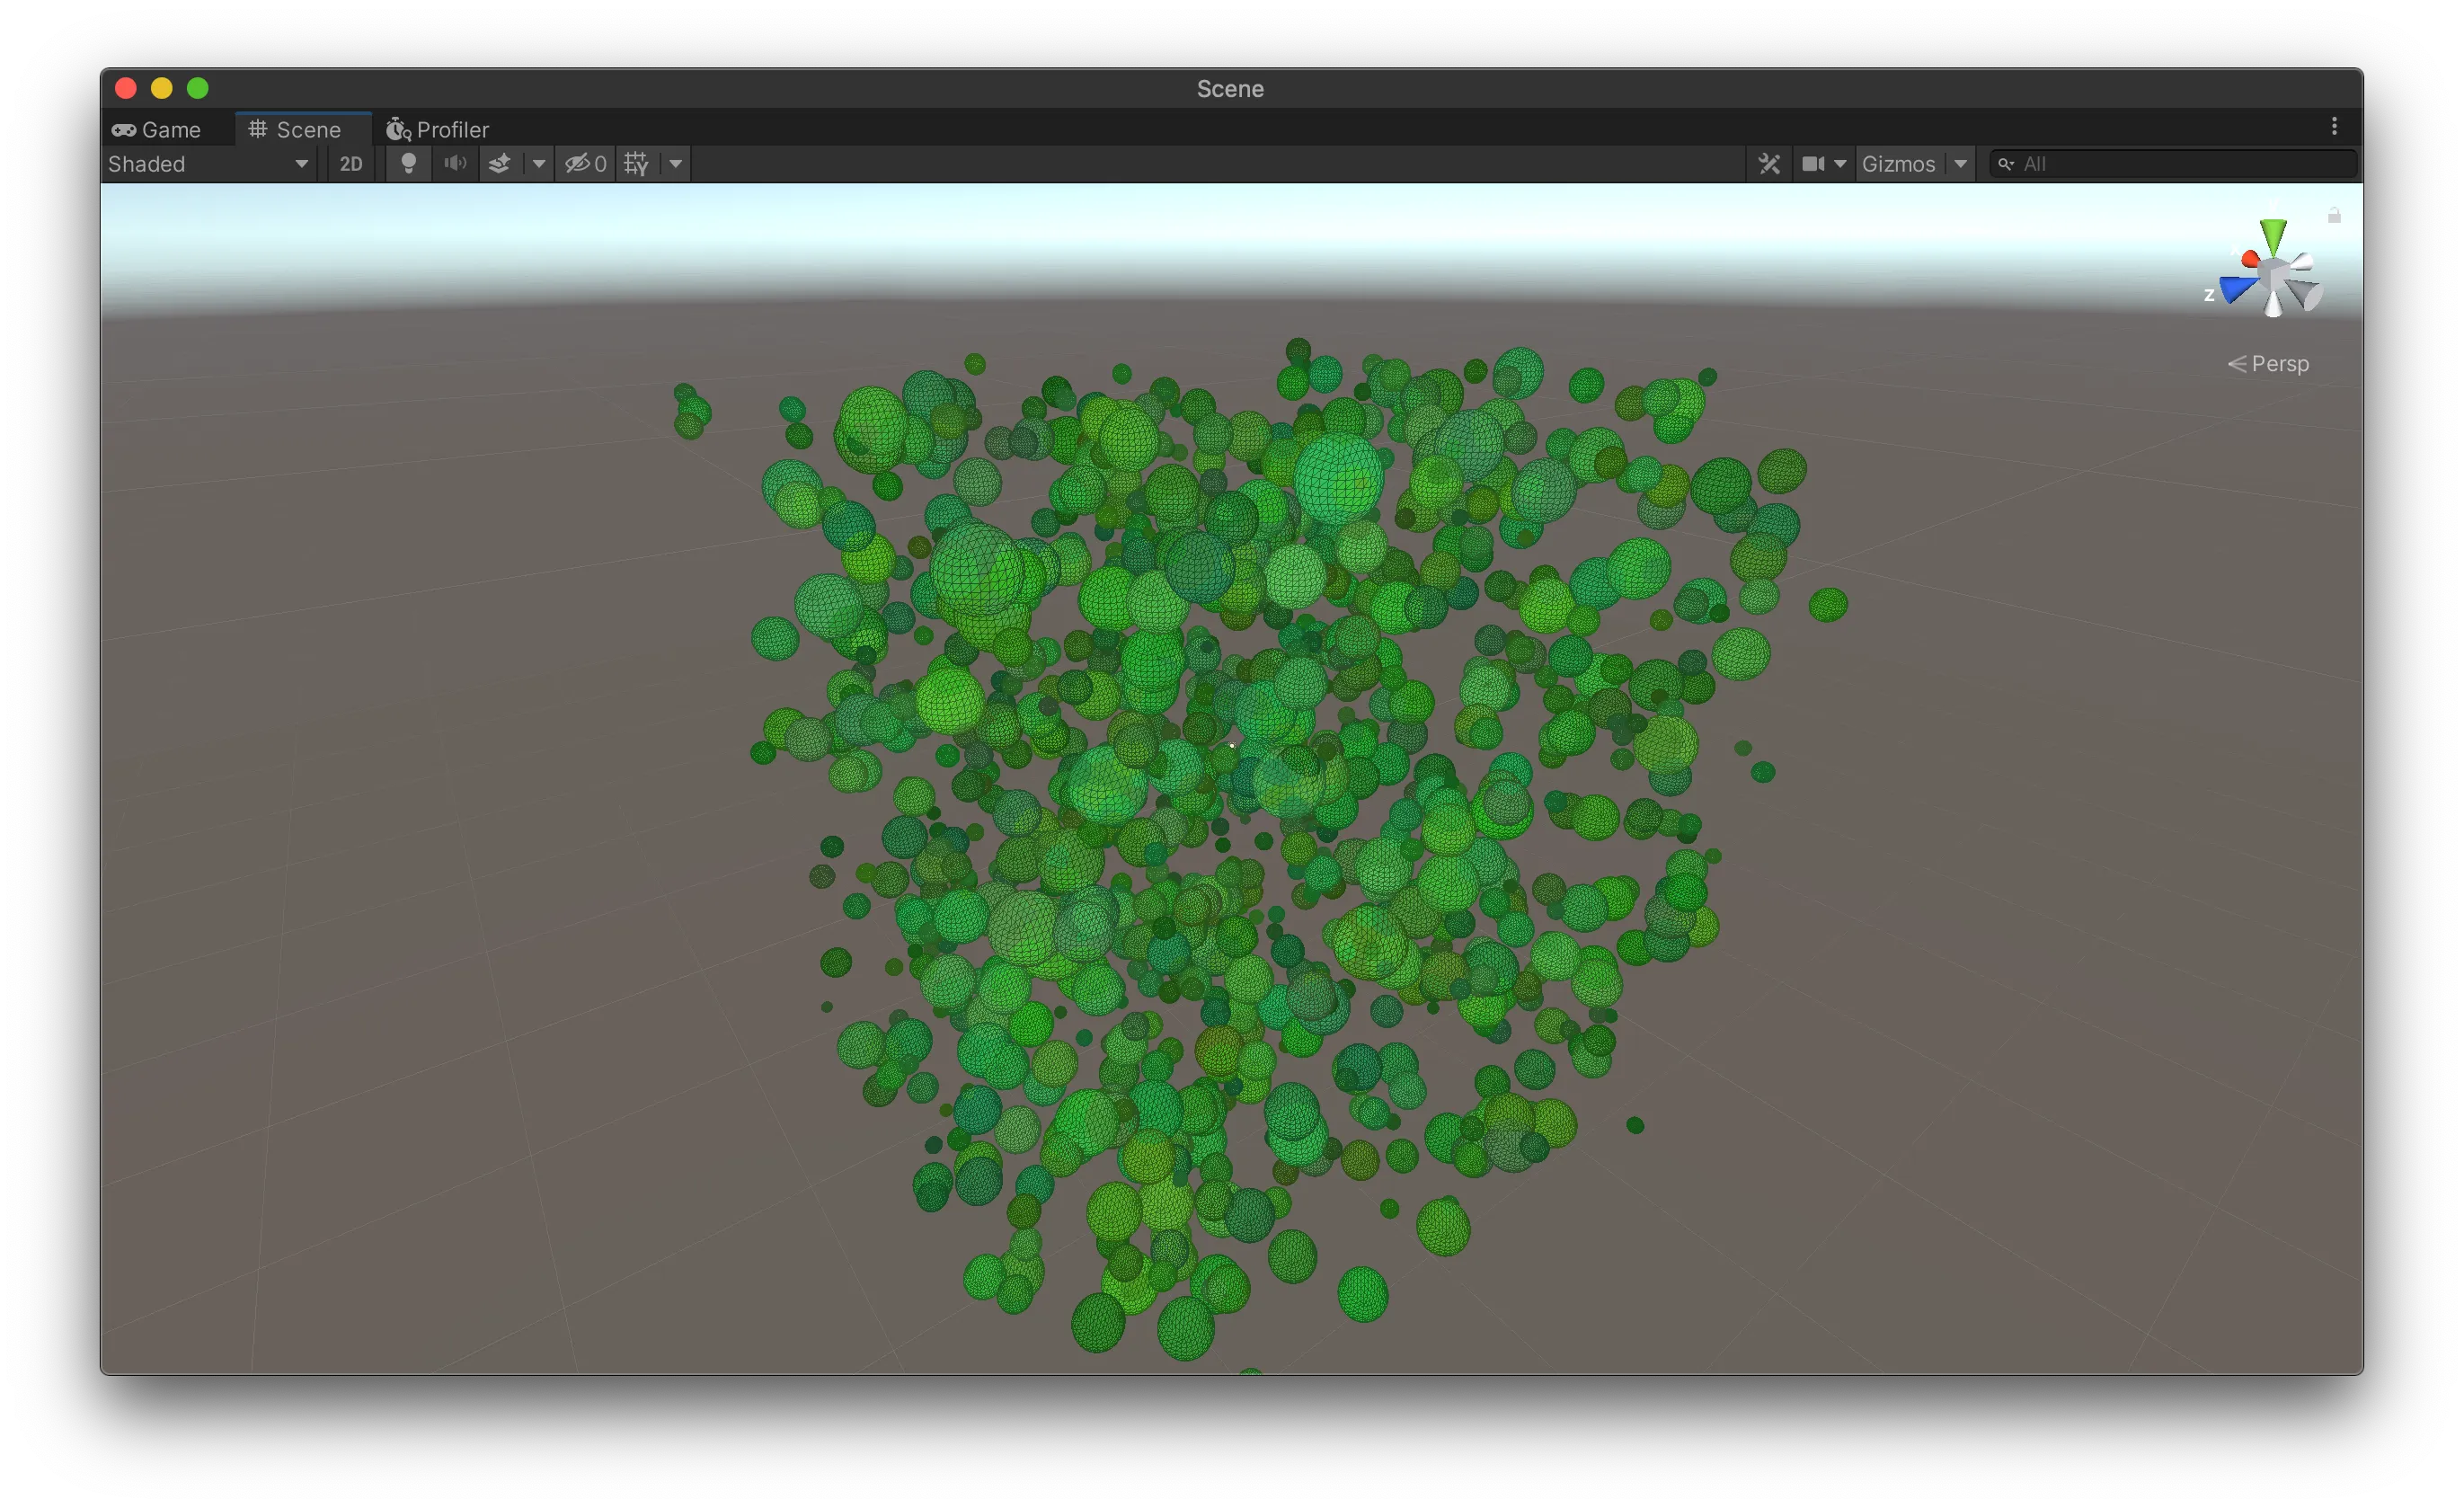The image size is (2464, 1508).
Task: Close the Scene window red button
Action: click(x=126, y=88)
